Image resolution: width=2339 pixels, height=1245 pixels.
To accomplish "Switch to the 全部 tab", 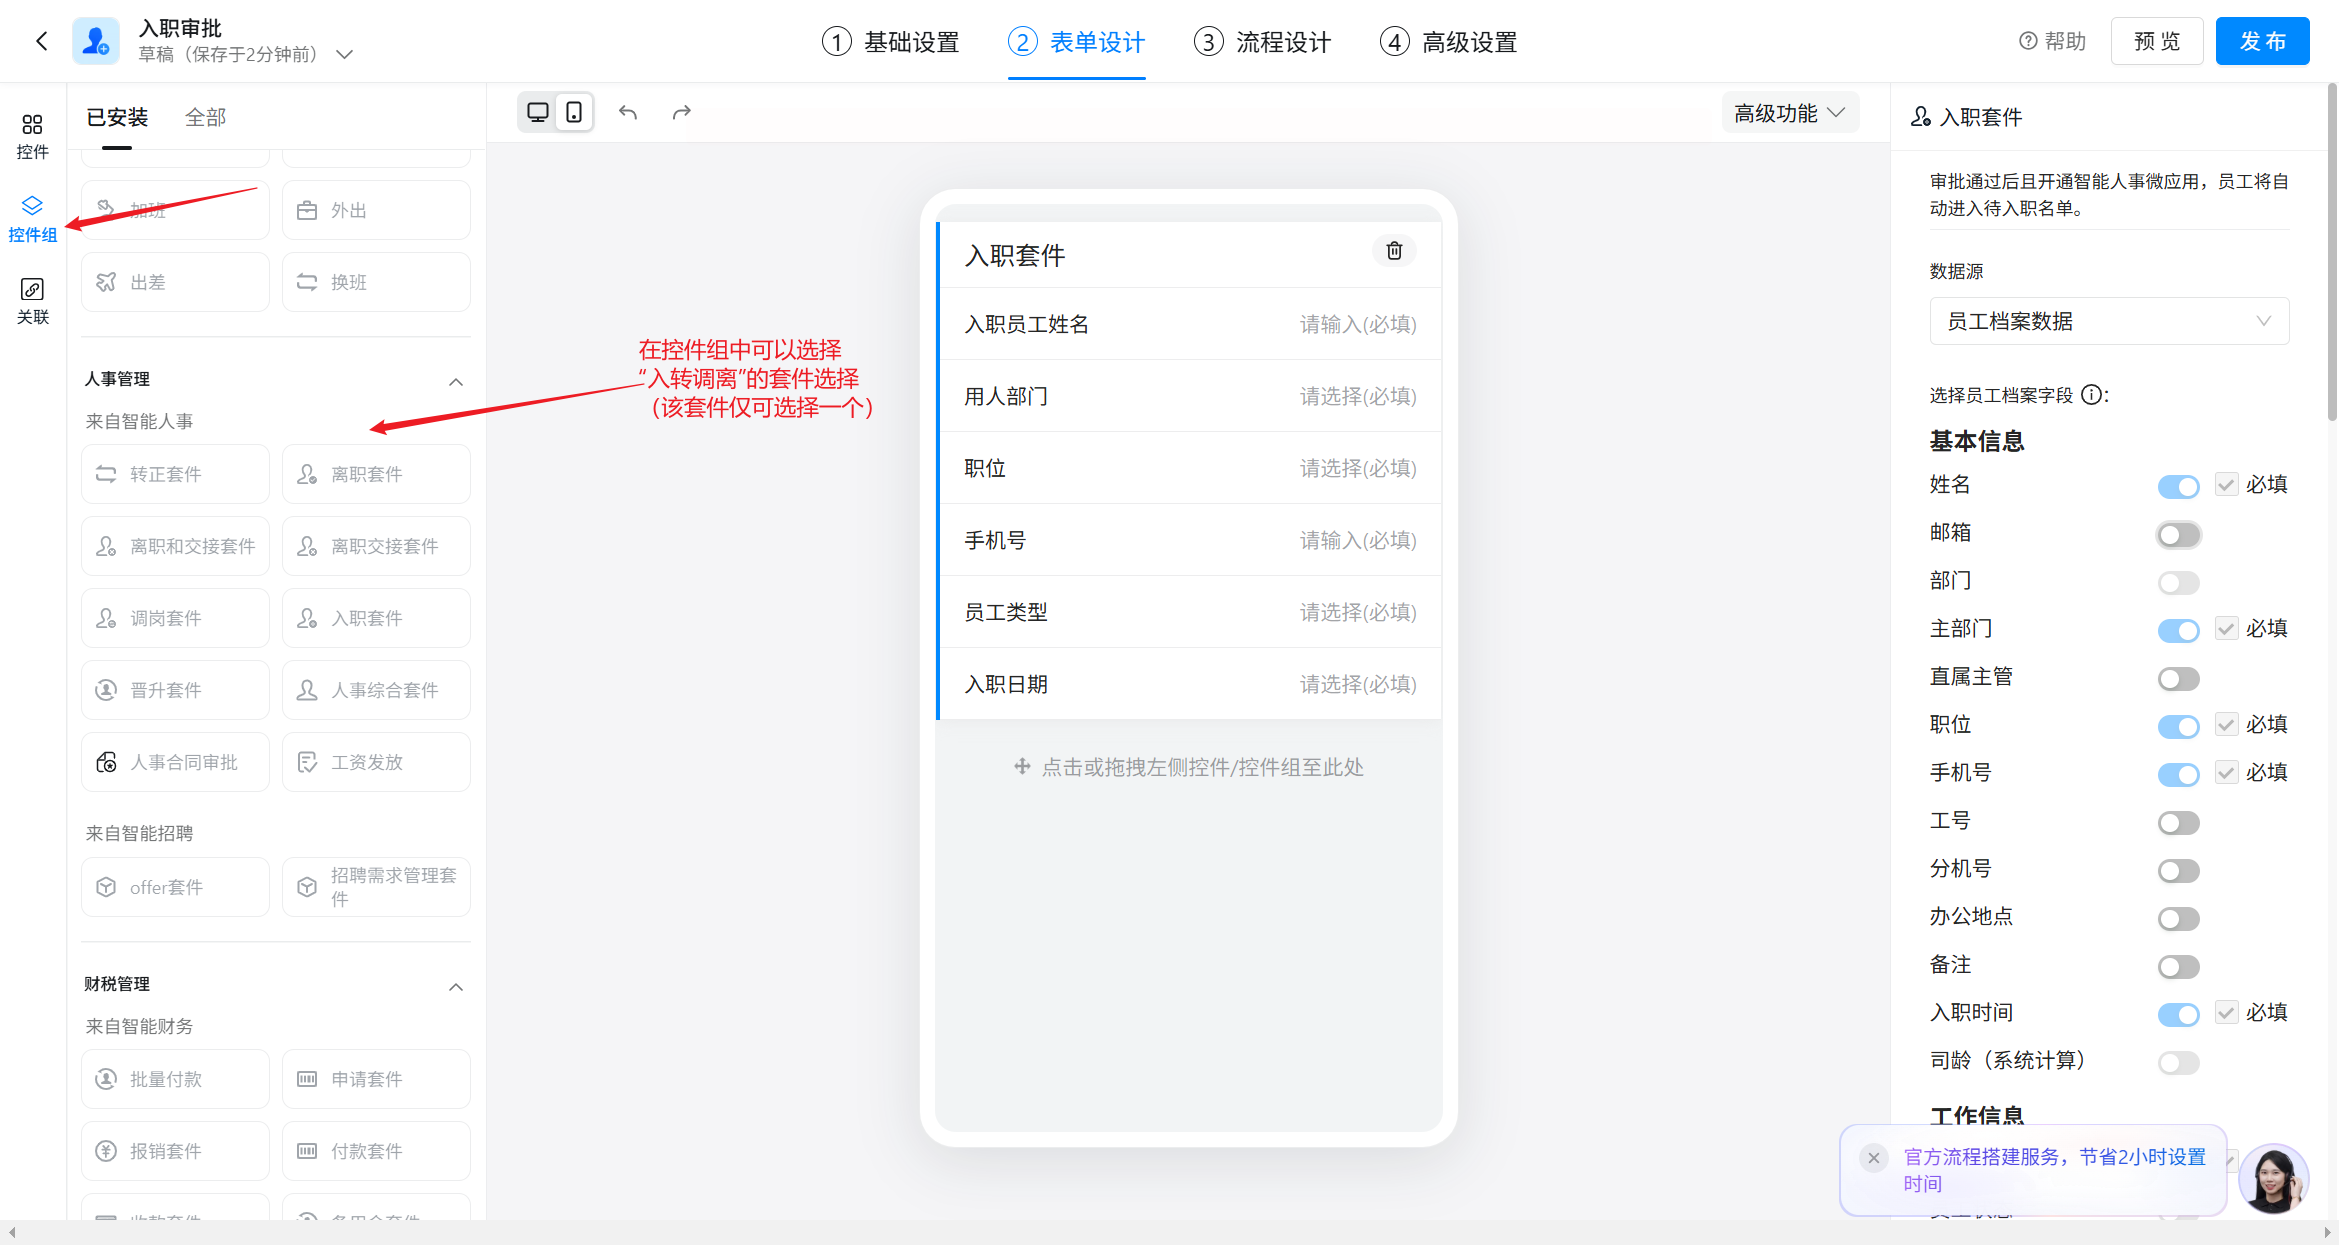I will click(205, 117).
